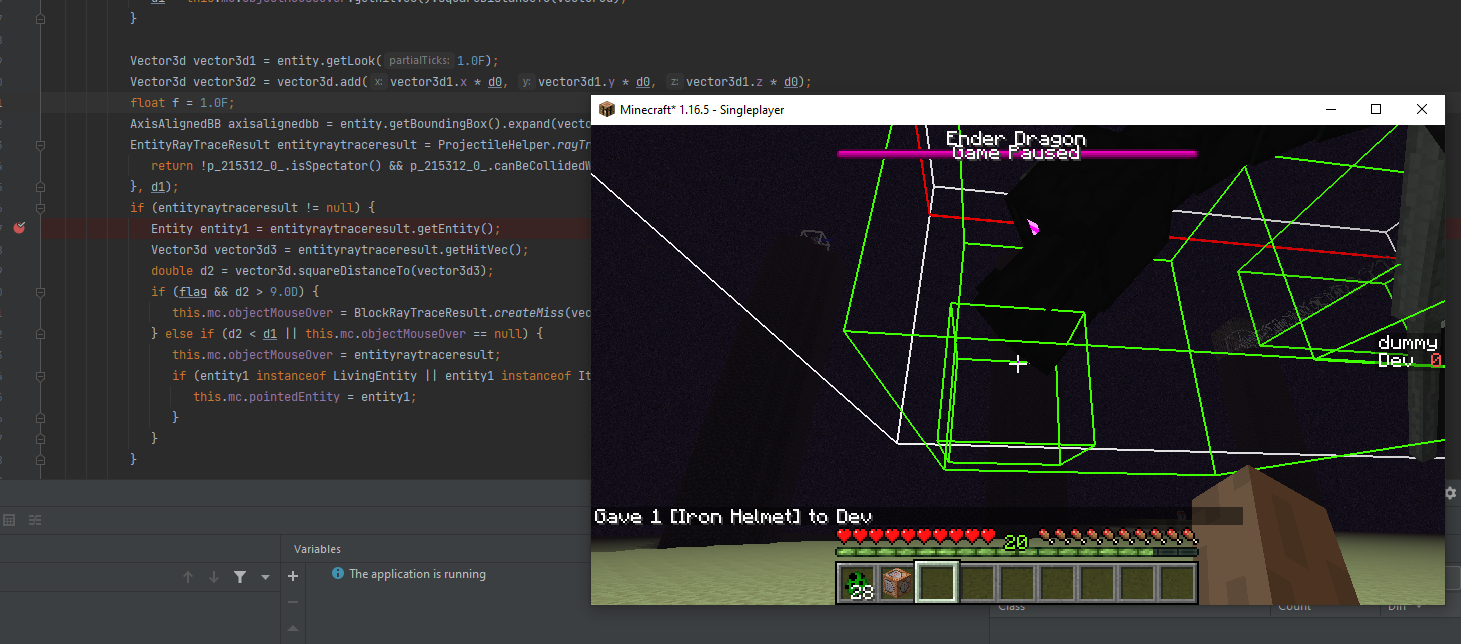Sort by the Count column header
Image resolution: width=1461 pixels, height=644 pixels.
(x=1294, y=606)
